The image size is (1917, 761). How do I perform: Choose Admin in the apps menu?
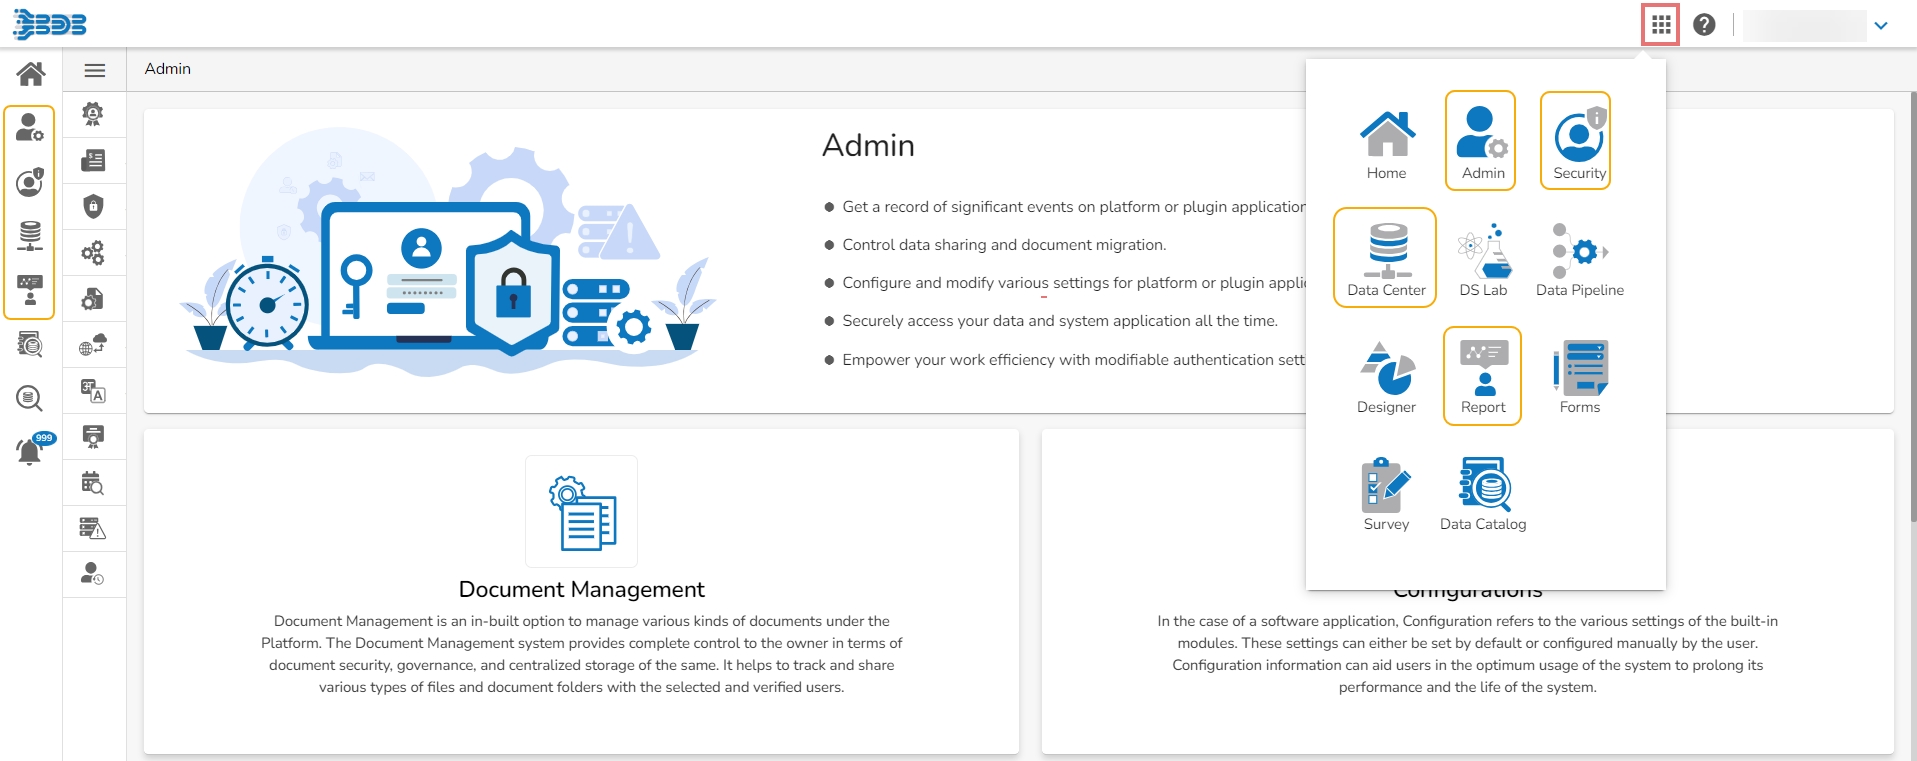click(x=1482, y=141)
